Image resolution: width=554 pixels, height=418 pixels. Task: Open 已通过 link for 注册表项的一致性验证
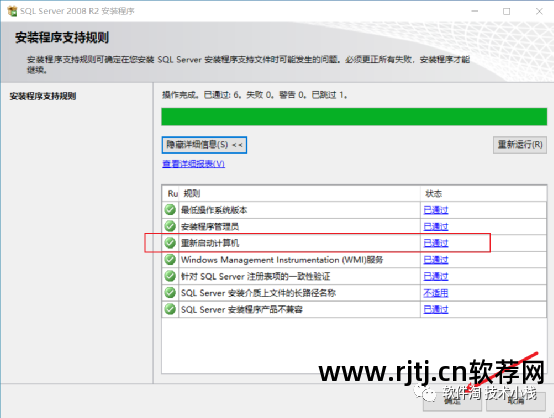436,277
